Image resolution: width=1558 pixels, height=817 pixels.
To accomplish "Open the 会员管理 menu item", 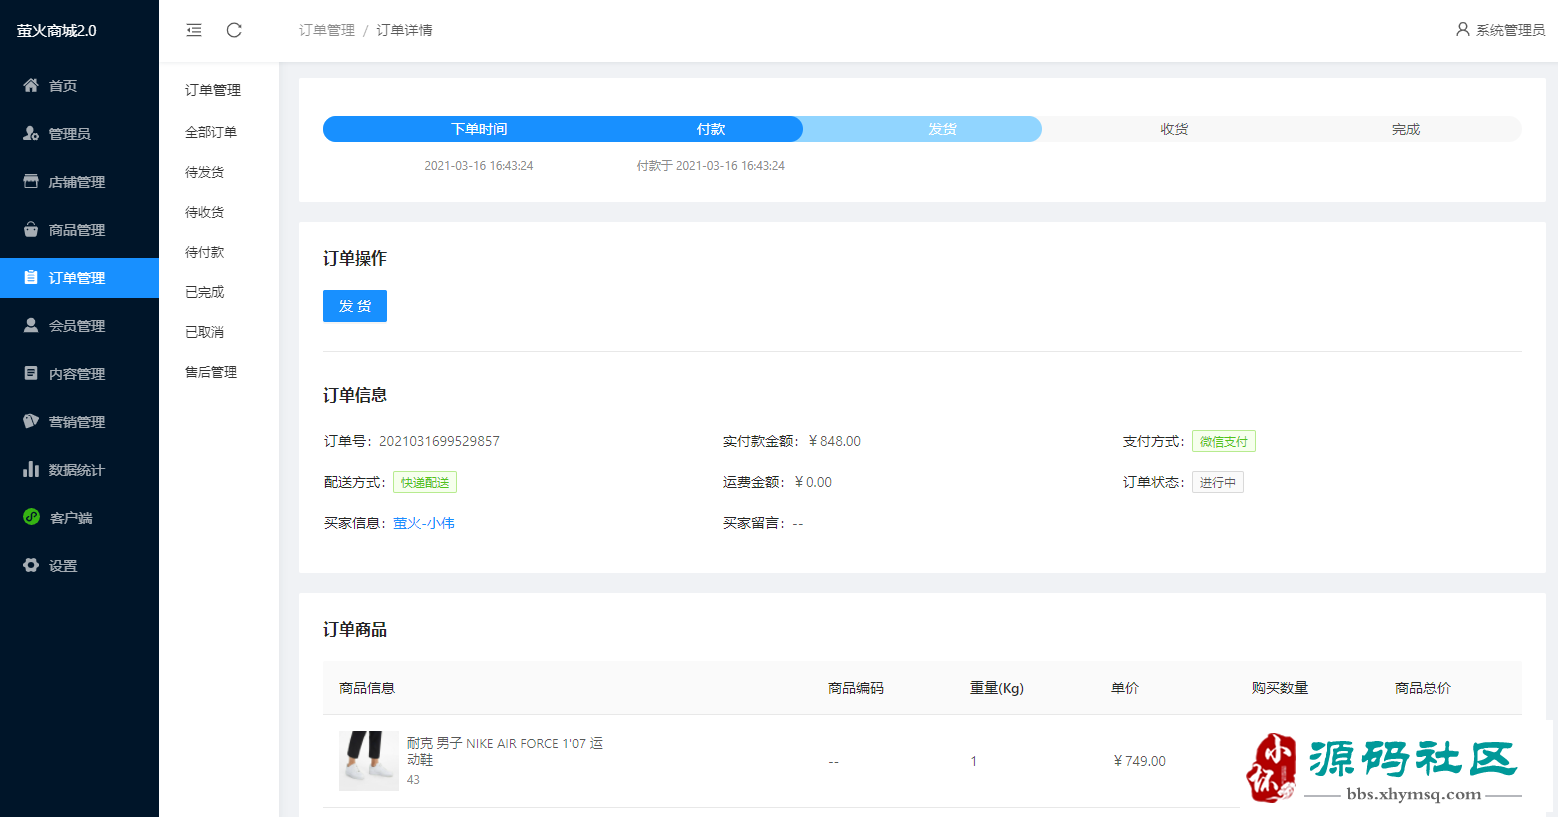I will tap(79, 326).
